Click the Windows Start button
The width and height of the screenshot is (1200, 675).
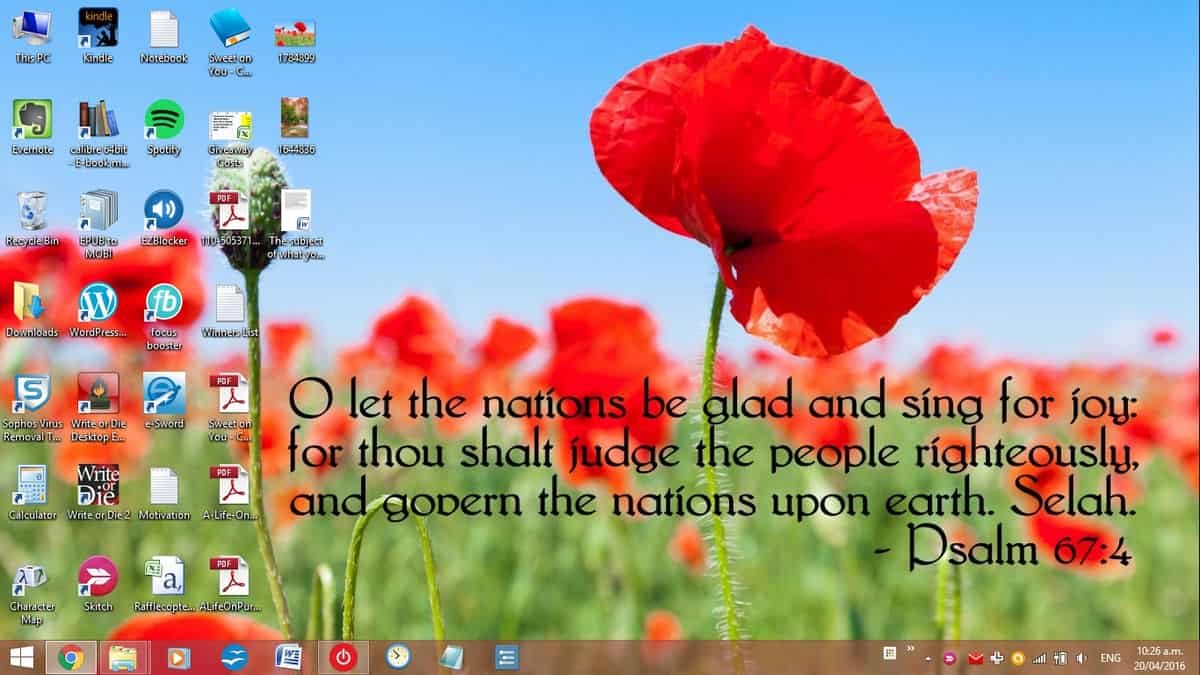(x=21, y=657)
